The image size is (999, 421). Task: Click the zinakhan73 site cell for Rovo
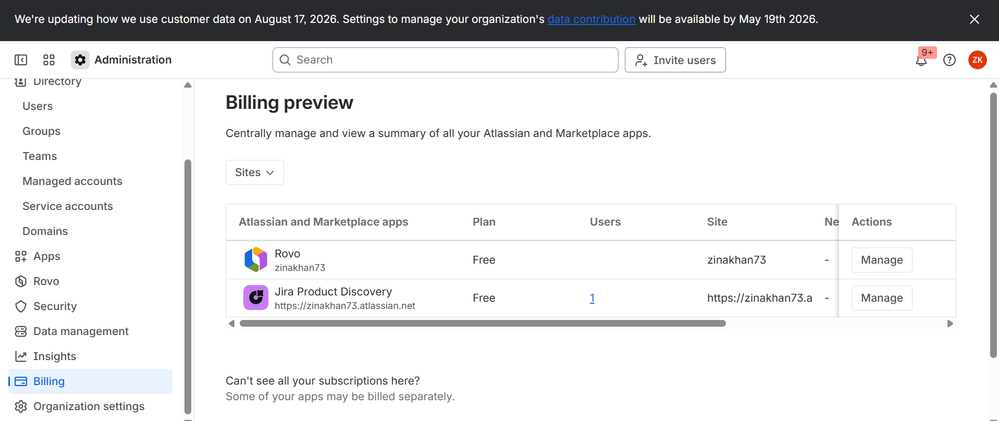737,260
